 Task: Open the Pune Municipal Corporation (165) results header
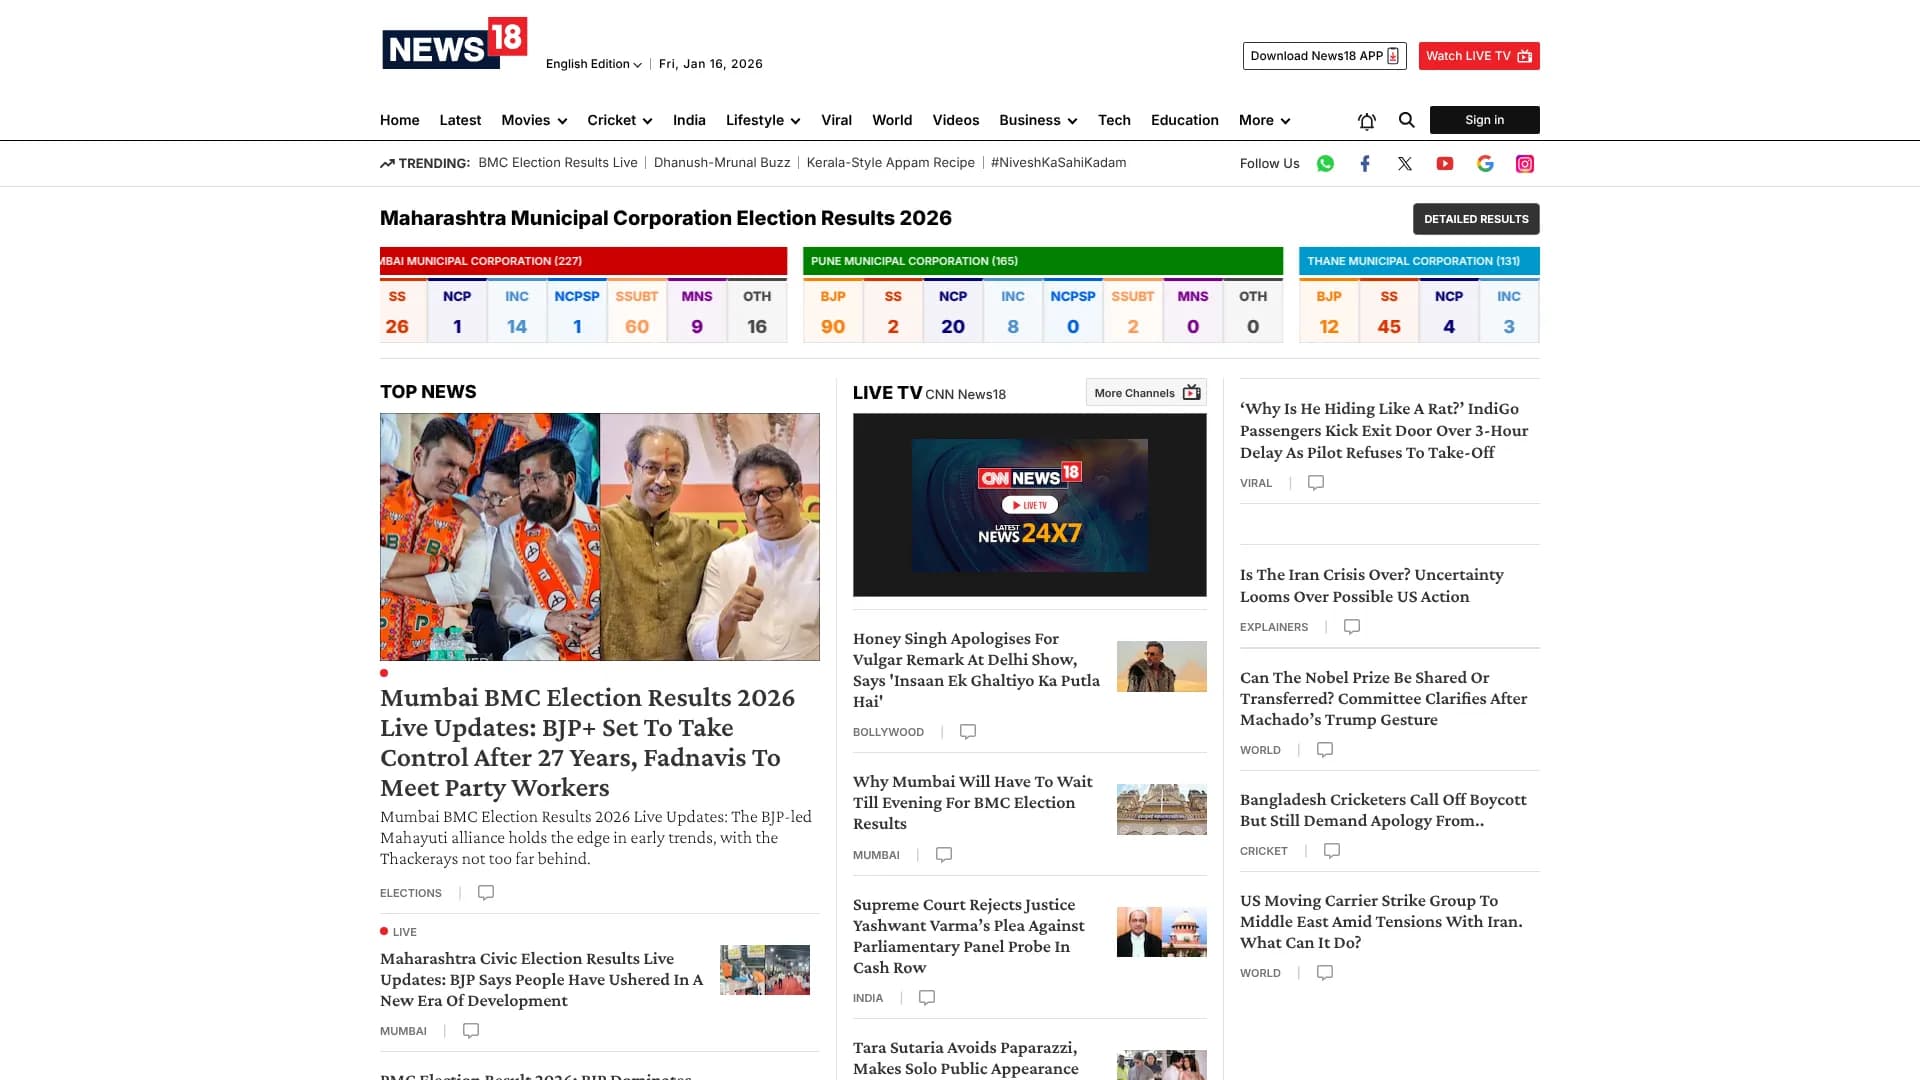[x=1043, y=261]
